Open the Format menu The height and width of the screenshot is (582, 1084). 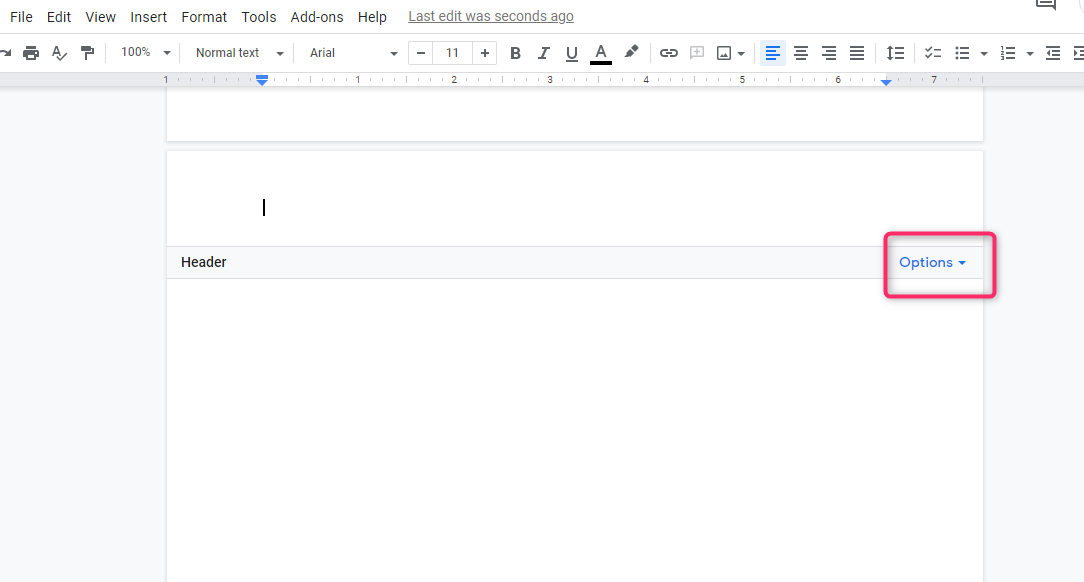click(x=204, y=17)
